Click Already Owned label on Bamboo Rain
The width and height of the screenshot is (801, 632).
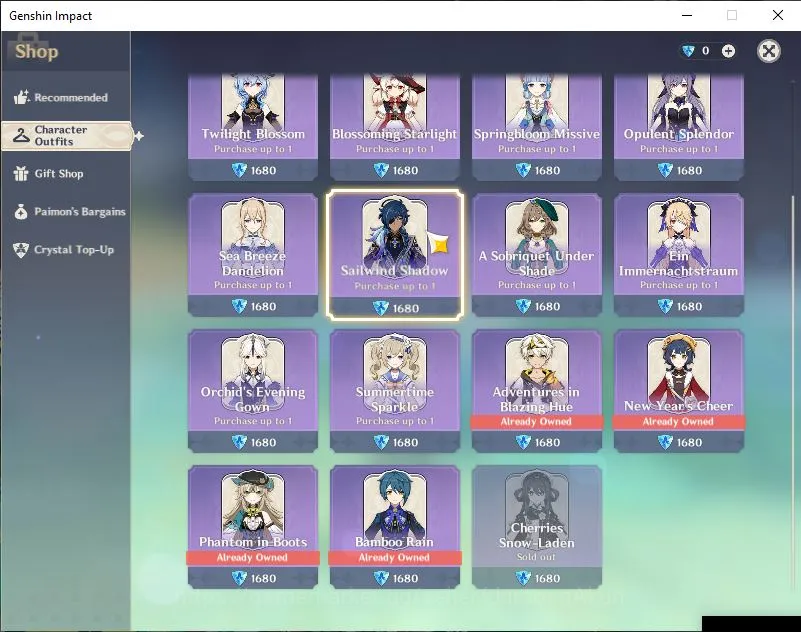tap(394, 557)
